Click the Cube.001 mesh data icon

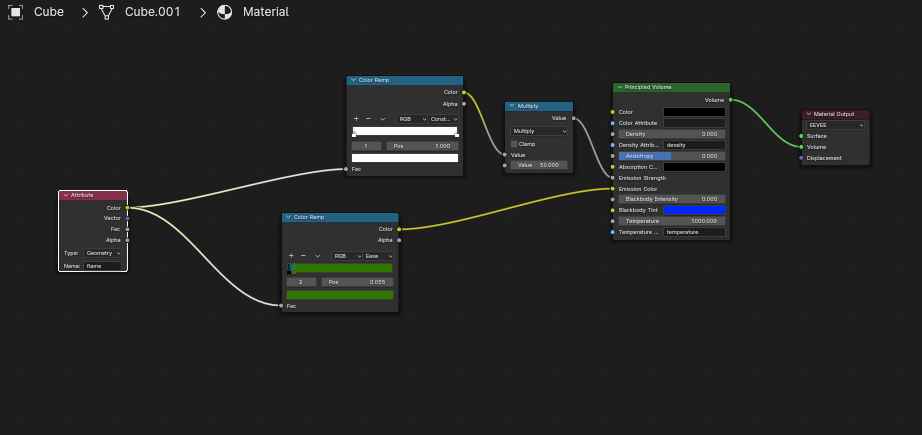pyautogui.click(x=106, y=12)
